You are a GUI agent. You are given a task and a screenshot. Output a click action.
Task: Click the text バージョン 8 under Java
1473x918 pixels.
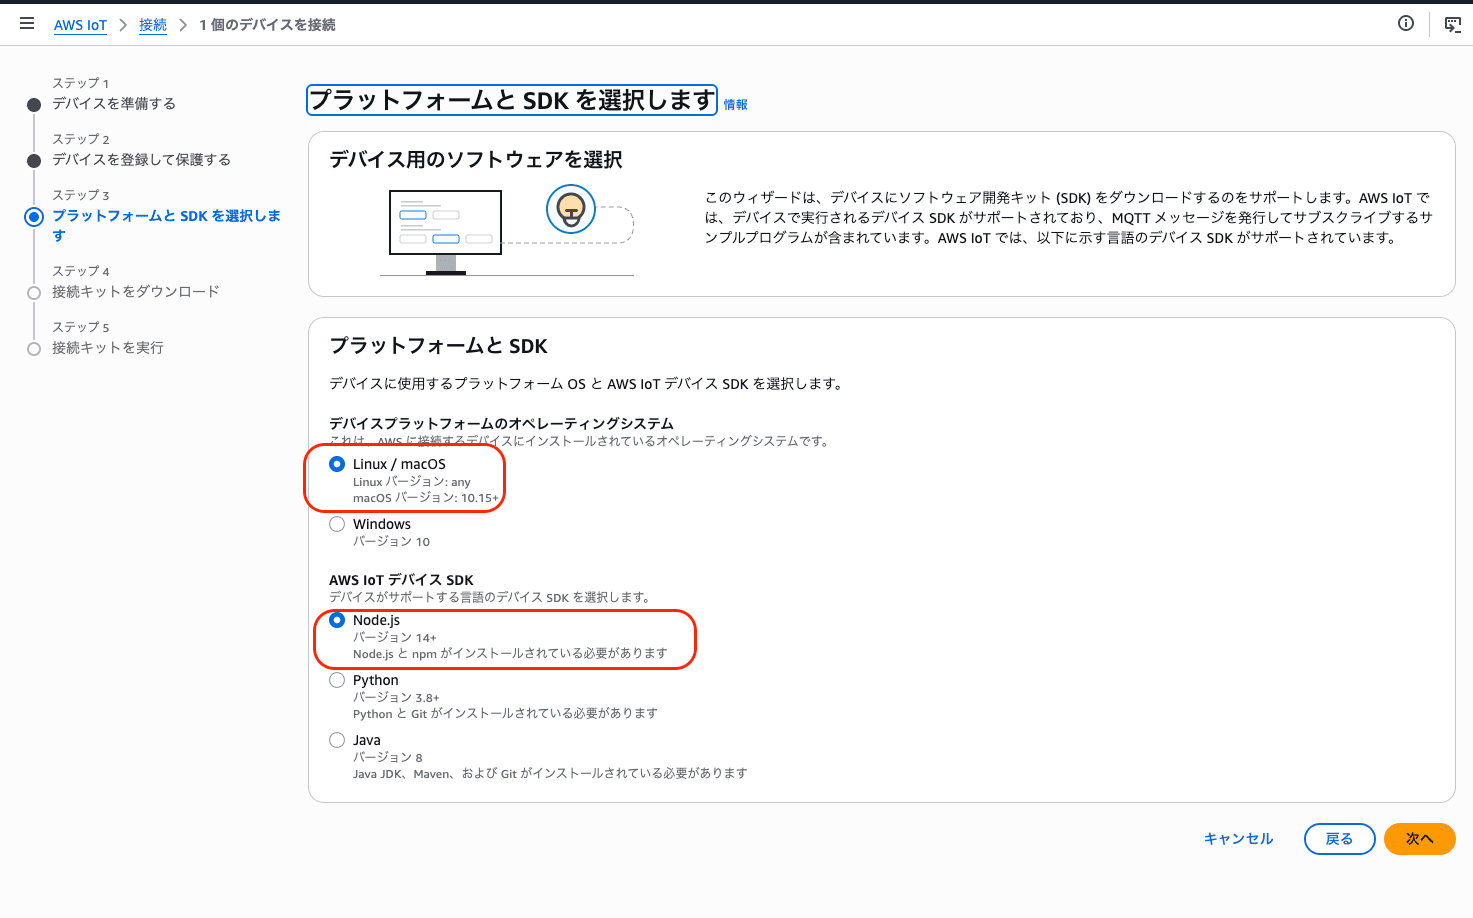coord(387,757)
